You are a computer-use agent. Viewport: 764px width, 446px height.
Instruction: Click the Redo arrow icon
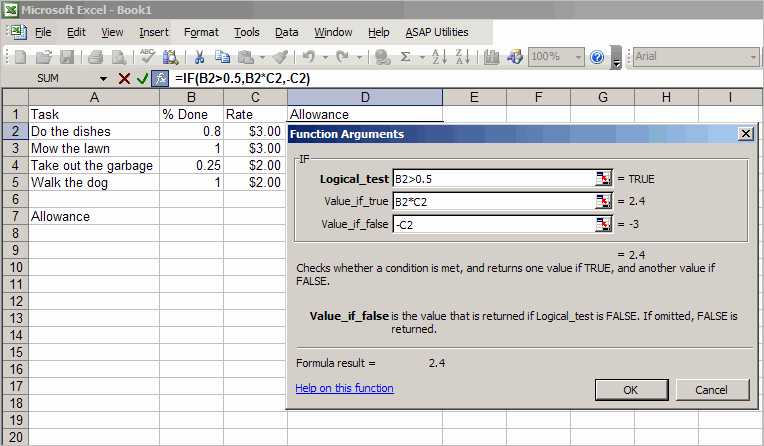[x=343, y=57]
